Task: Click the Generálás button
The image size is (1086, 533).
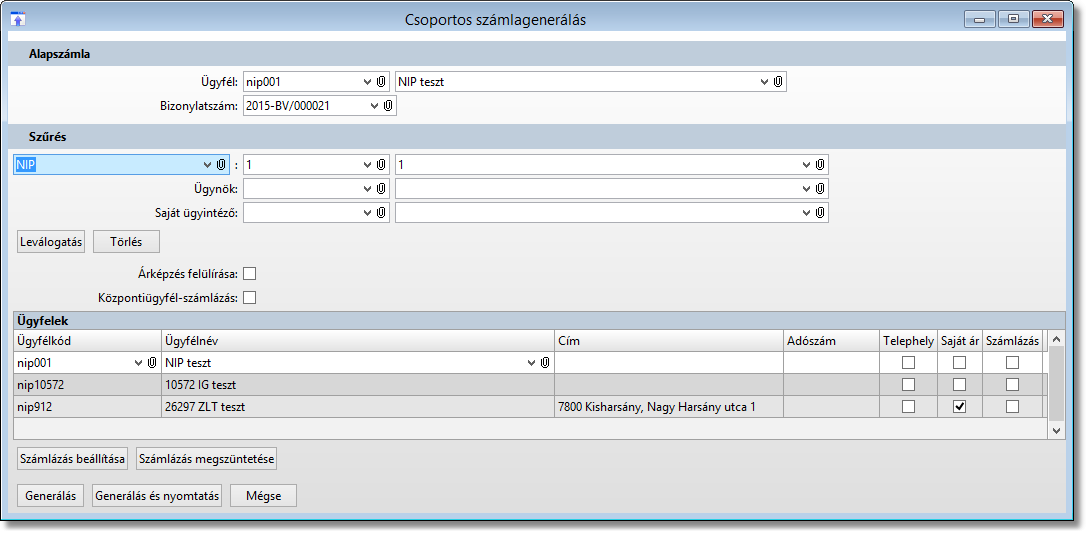Action: click(51, 496)
